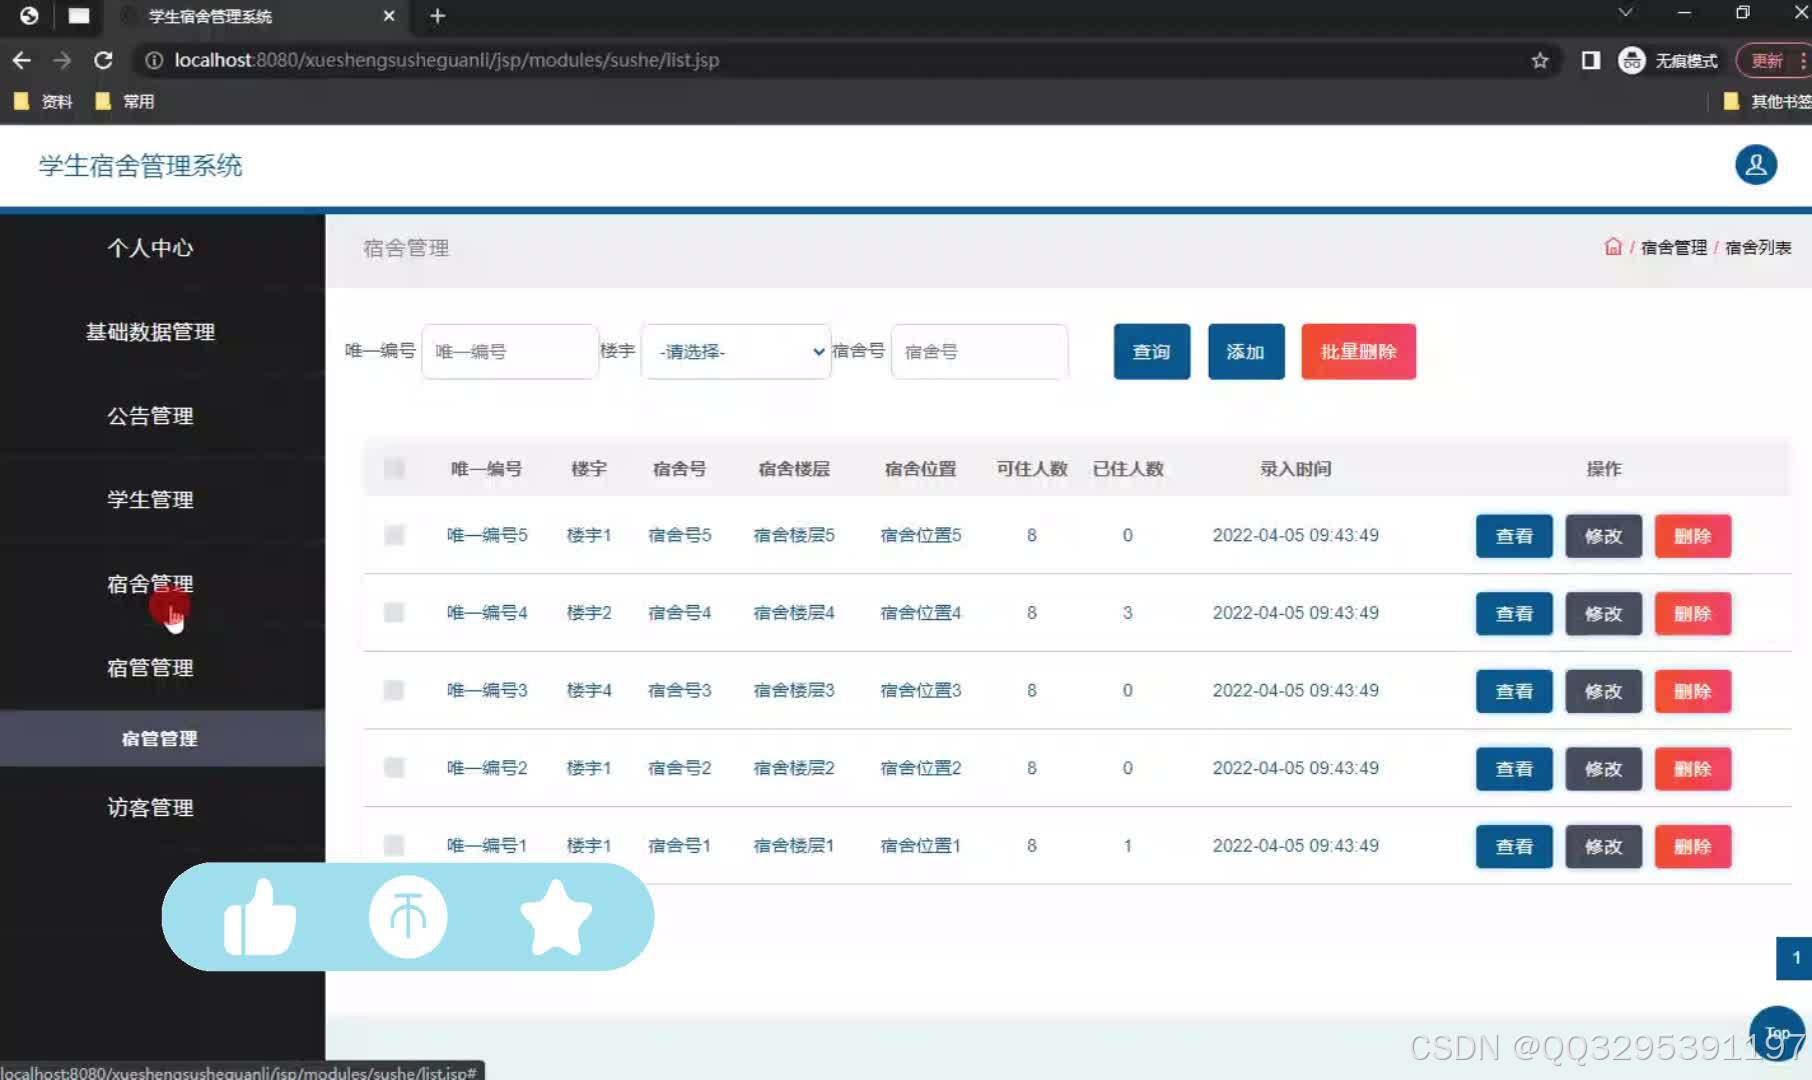Viewport: 1812px width, 1080px height.
Task: Expand 访客管理 sidebar menu
Action: [150, 807]
